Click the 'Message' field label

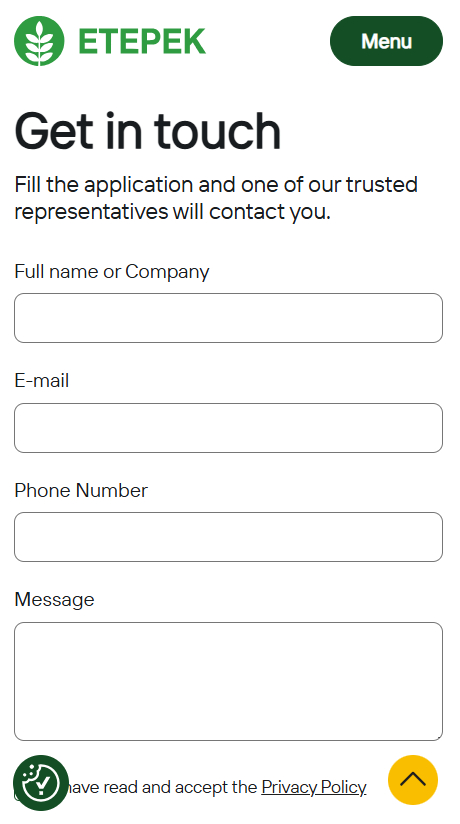coord(54,600)
